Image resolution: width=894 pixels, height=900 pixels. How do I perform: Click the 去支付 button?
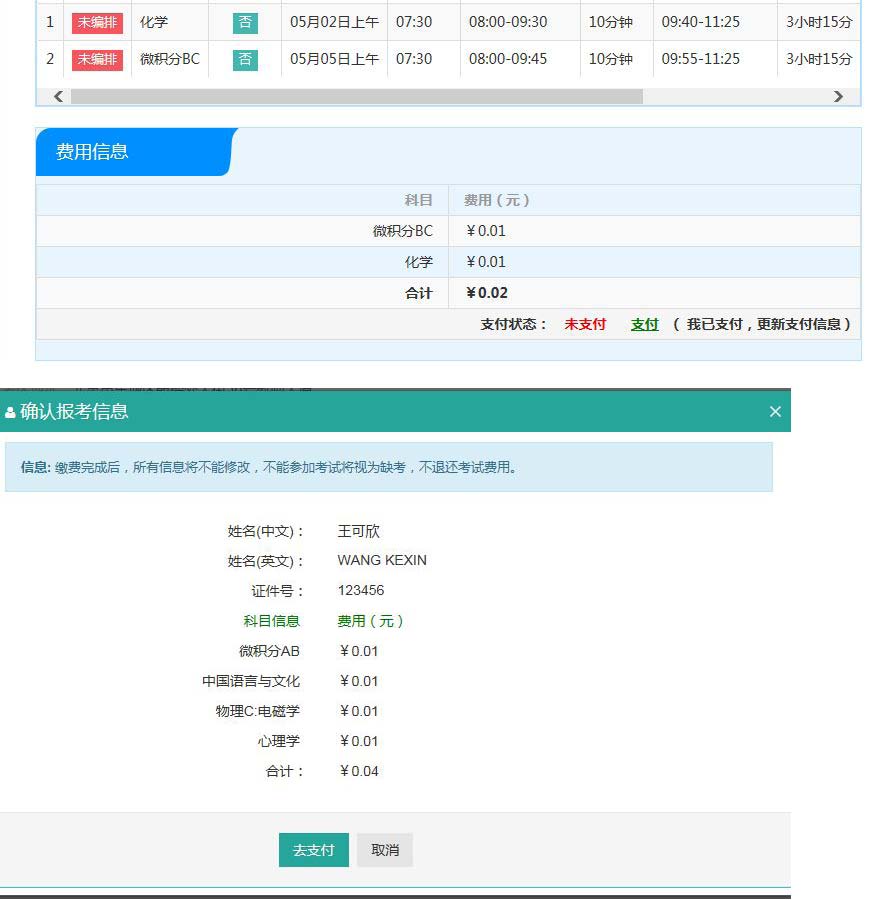[x=313, y=850]
